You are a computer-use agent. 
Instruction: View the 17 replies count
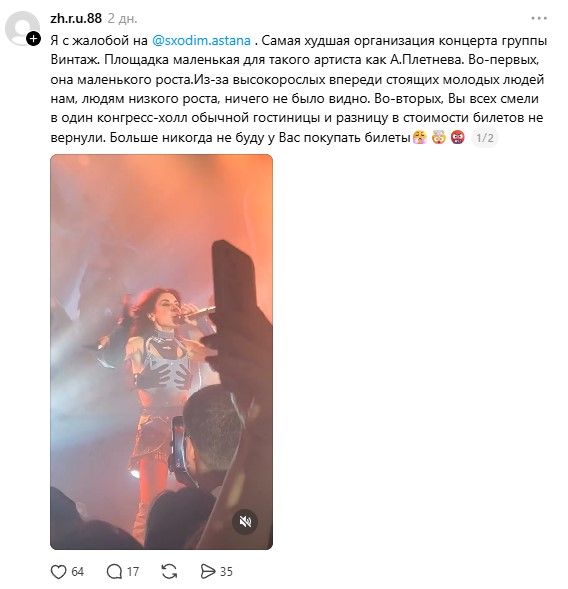[x=133, y=572]
